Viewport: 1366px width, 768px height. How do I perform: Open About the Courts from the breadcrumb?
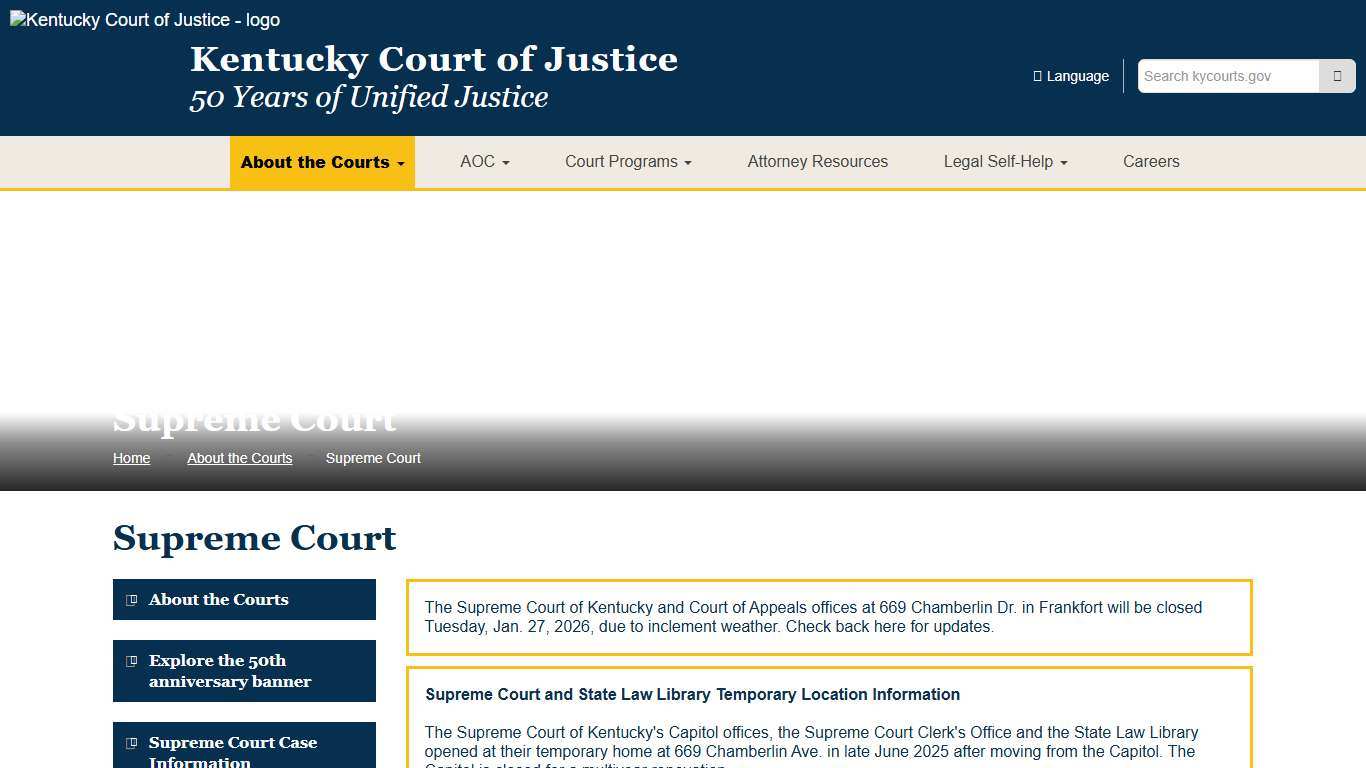(239, 458)
